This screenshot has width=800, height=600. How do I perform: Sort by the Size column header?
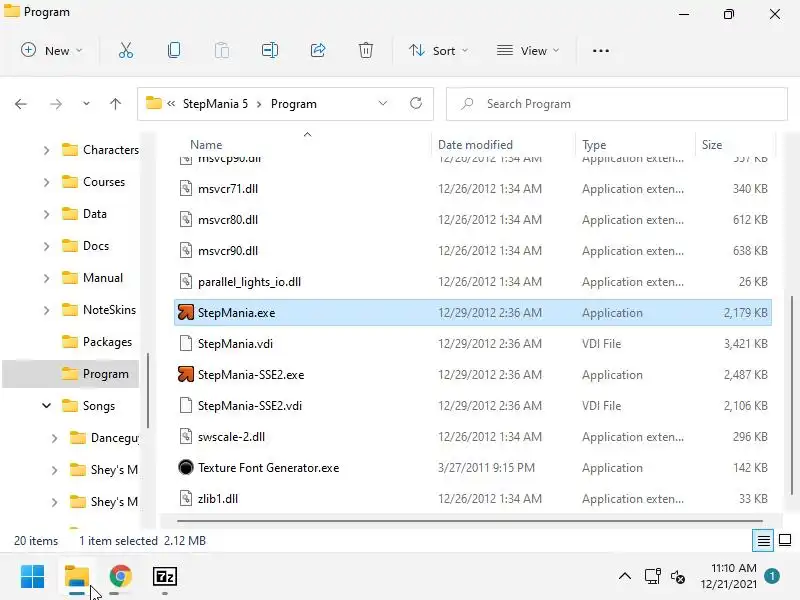pyautogui.click(x=712, y=145)
